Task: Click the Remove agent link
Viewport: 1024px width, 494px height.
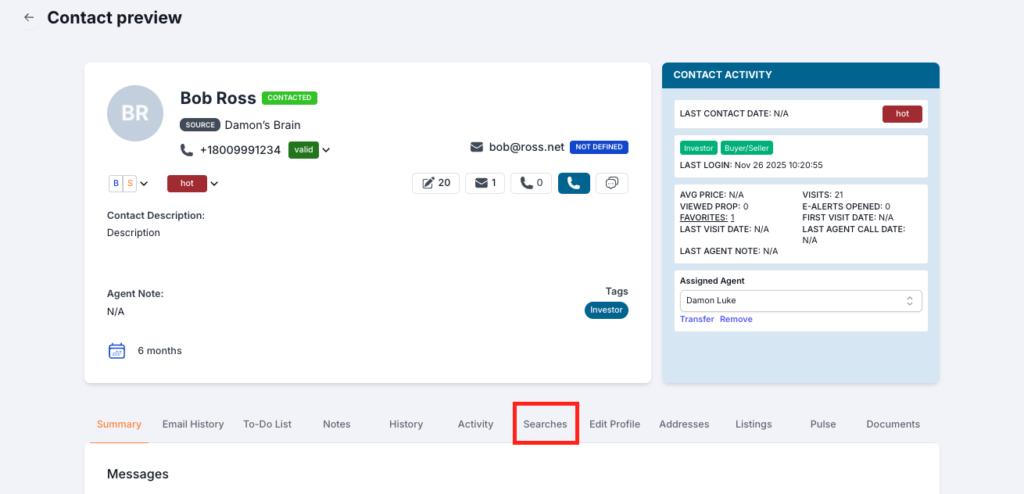Action: (x=736, y=319)
